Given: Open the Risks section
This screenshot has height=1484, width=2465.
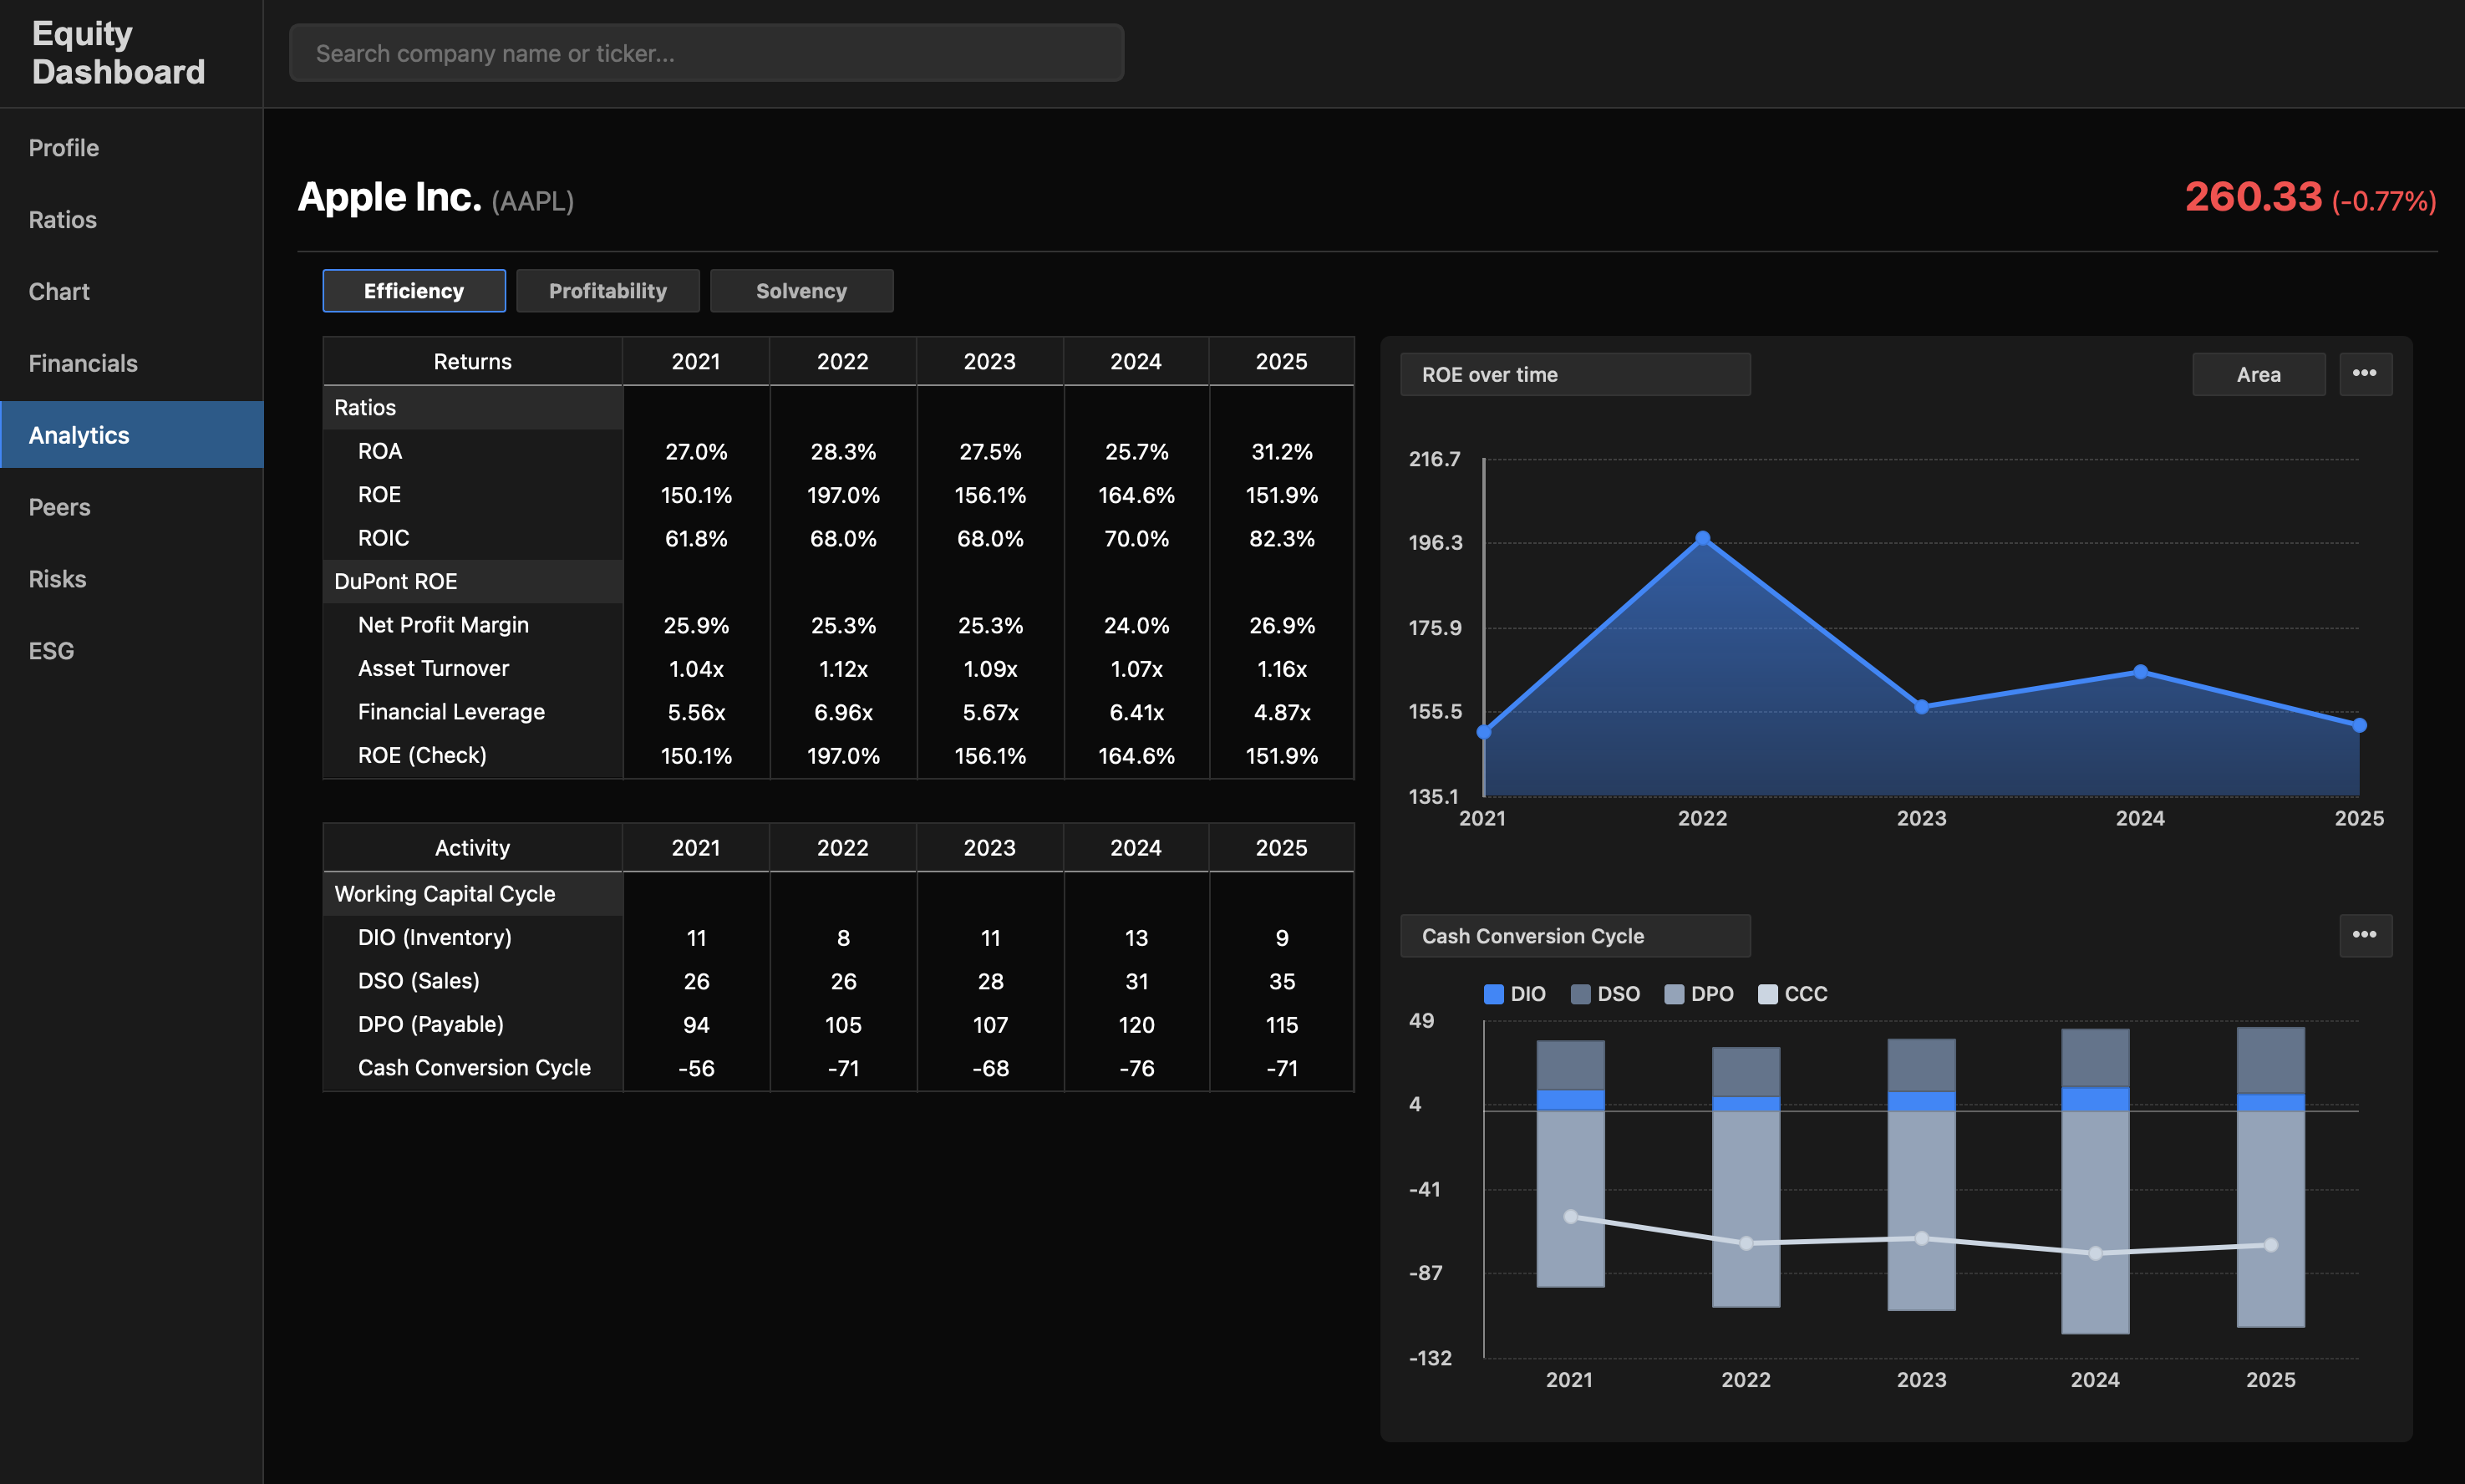Looking at the screenshot, I should 56,578.
